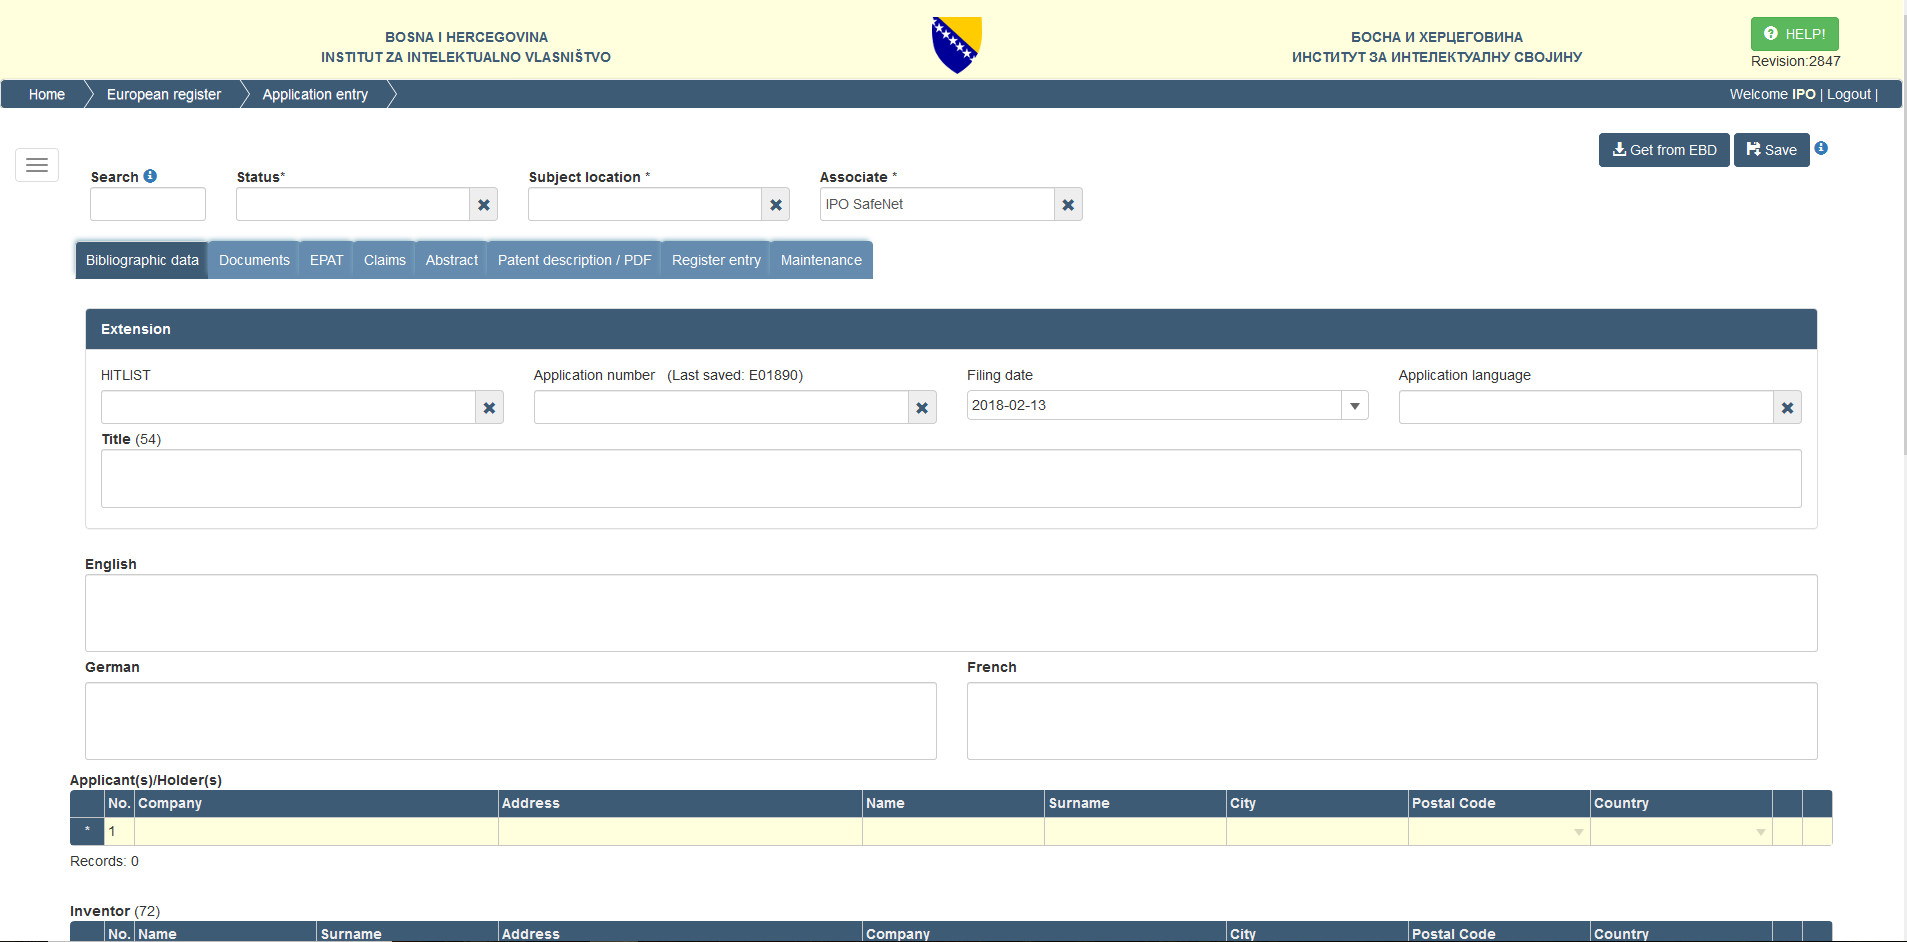Focus the Search input field
The height and width of the screenshot is (942, 1907).
click(148, 204)
